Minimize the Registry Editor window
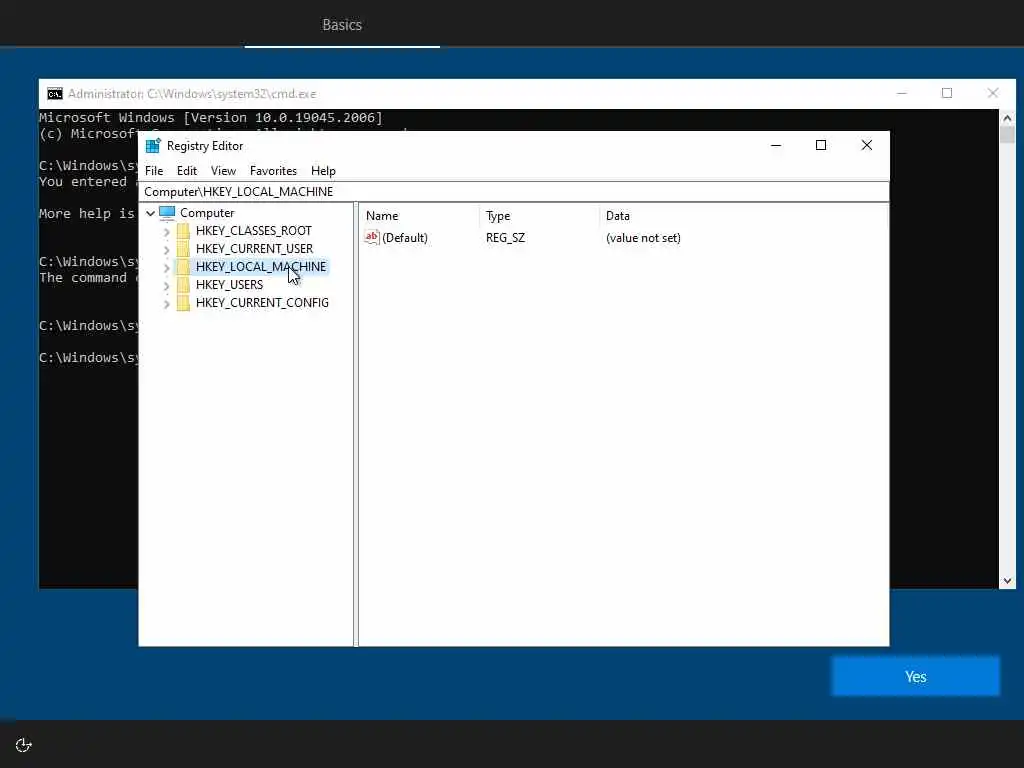 tap(776, 146)
